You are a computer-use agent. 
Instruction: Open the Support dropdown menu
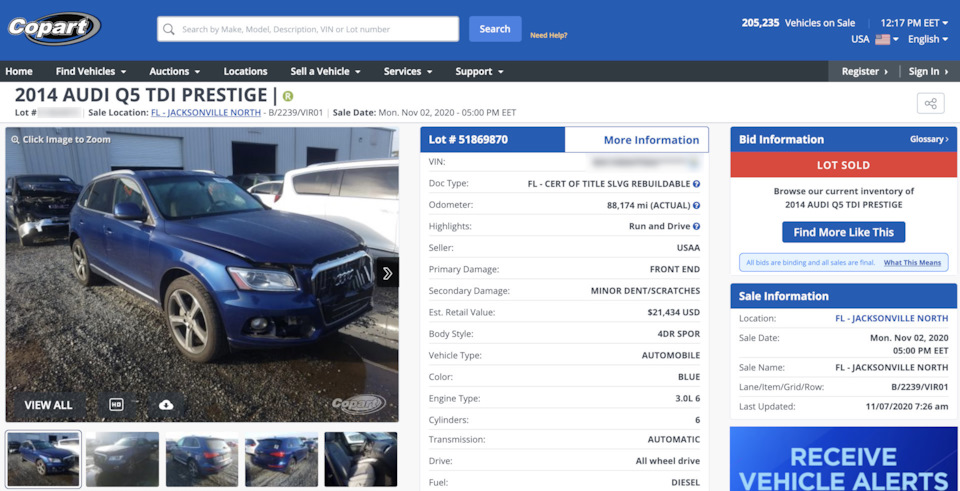pyautogui.click(x=479, y=72)
